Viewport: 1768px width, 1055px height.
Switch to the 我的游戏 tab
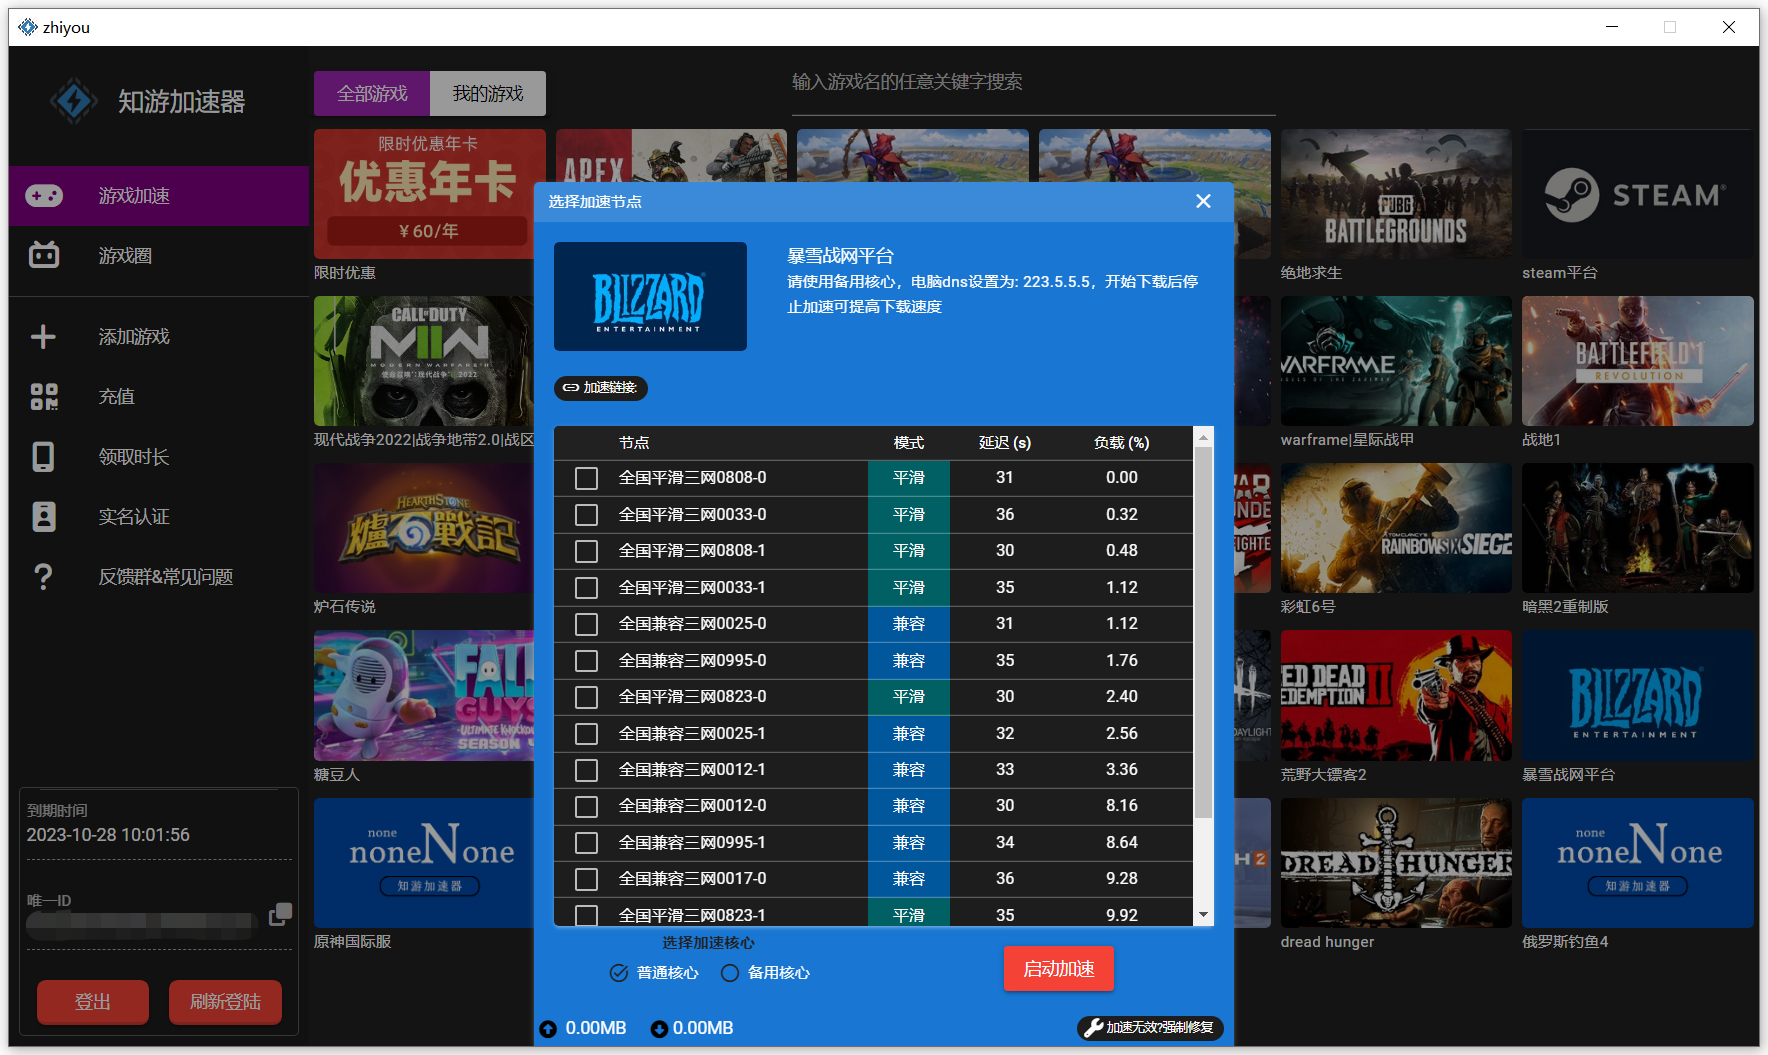(x=488, y=94)
